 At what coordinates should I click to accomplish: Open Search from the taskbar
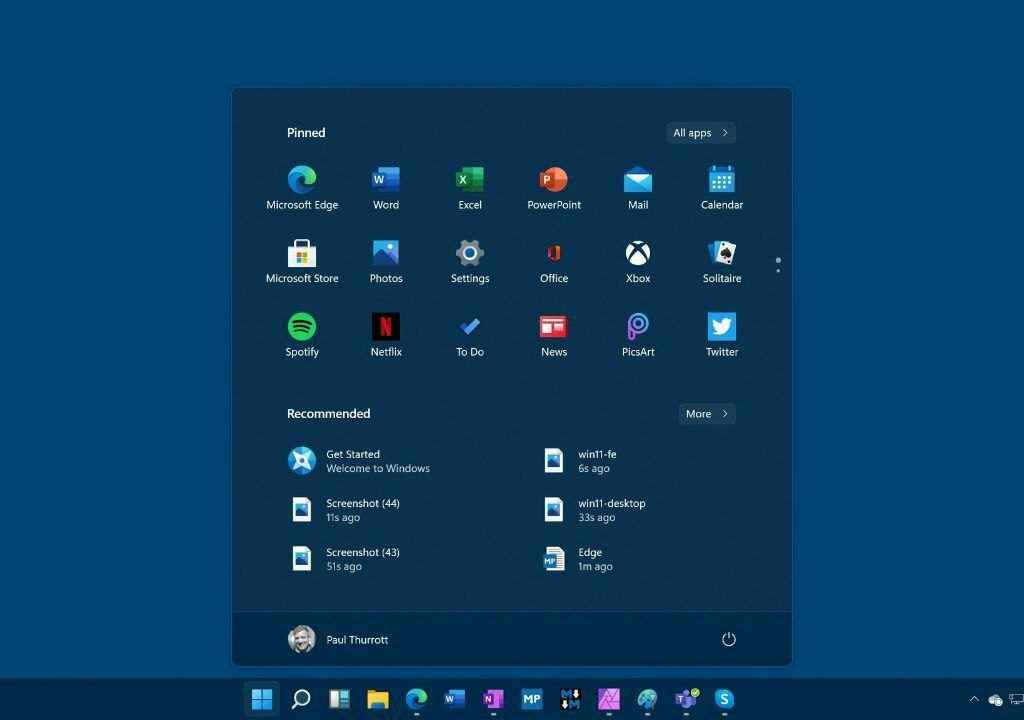click(300, 699)
